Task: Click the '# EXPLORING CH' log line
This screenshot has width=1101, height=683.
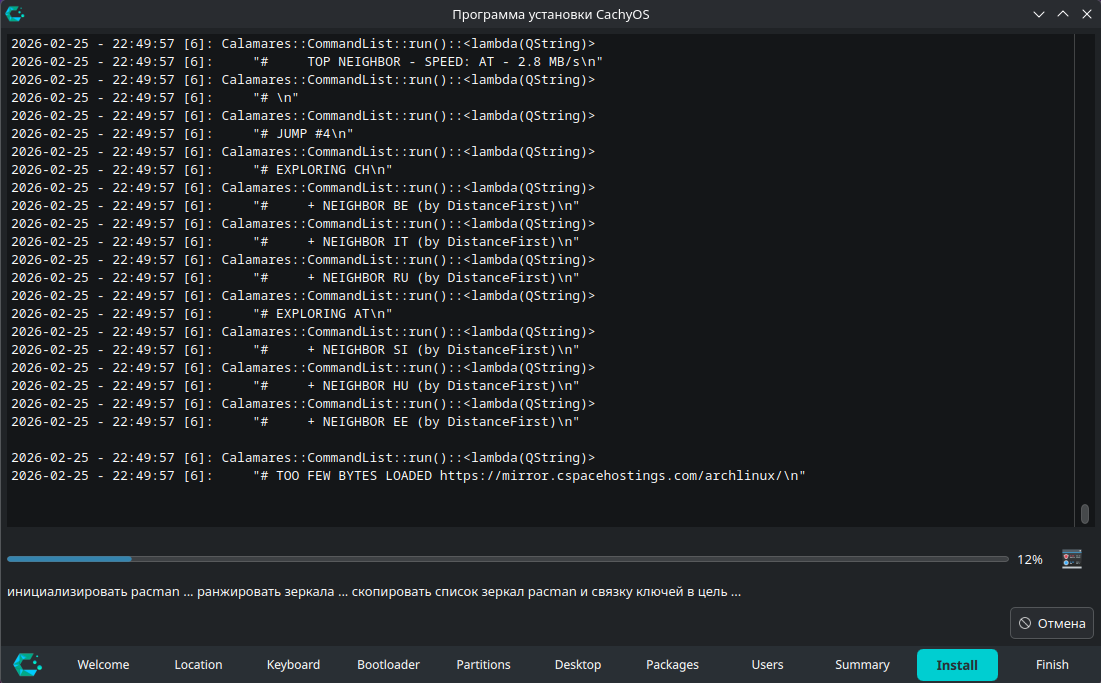Action: click(x=202, y=170)
